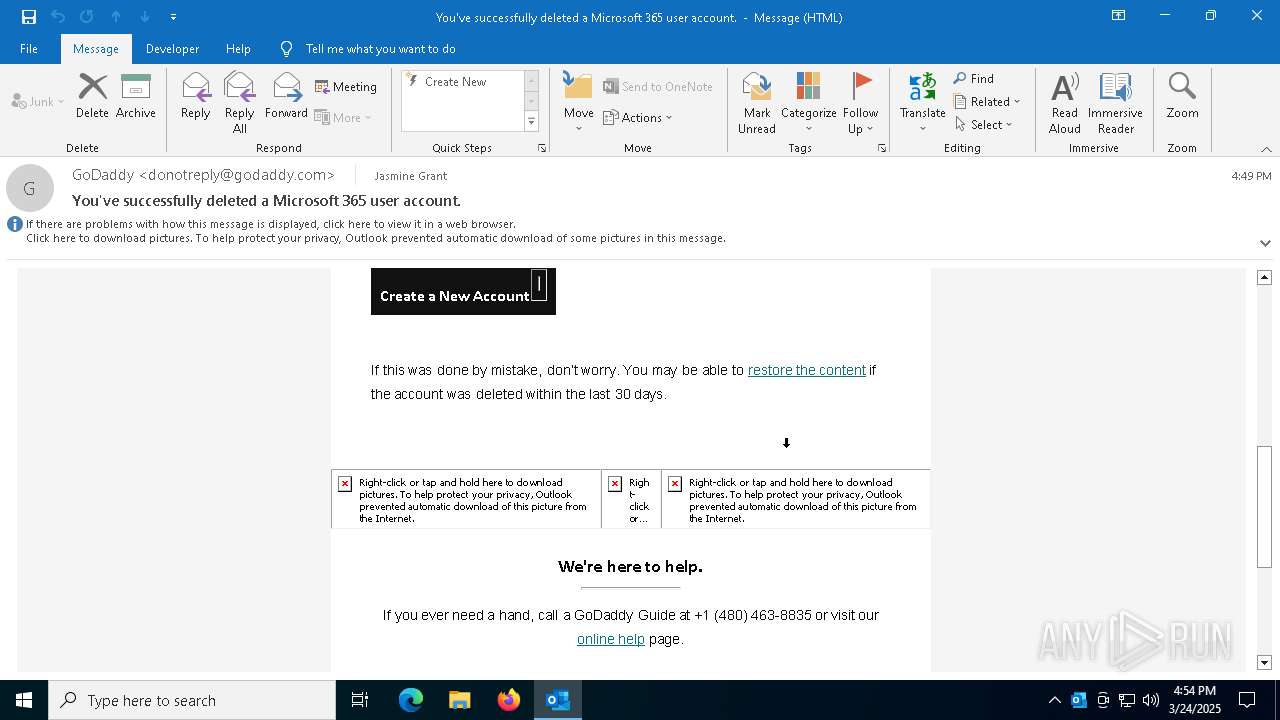The image size is (1280, 720).
Task: Open the Select dropdown
Action: [x=984, y=124]
